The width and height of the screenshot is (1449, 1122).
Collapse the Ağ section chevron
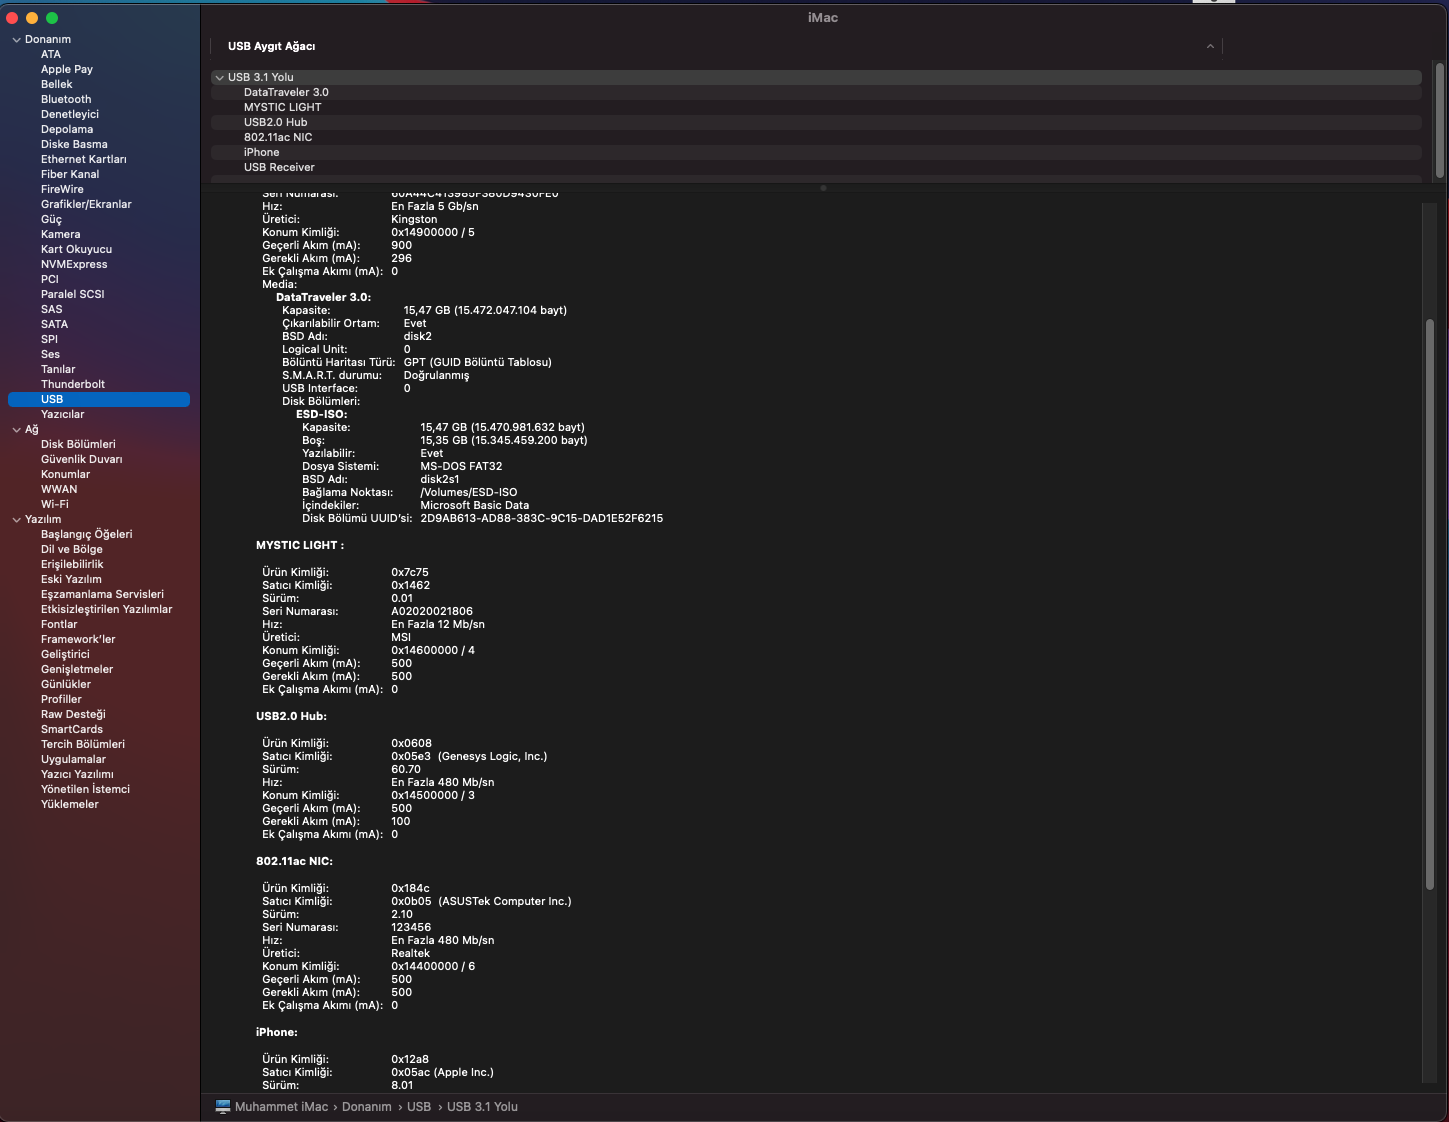[x=16, y=430]
